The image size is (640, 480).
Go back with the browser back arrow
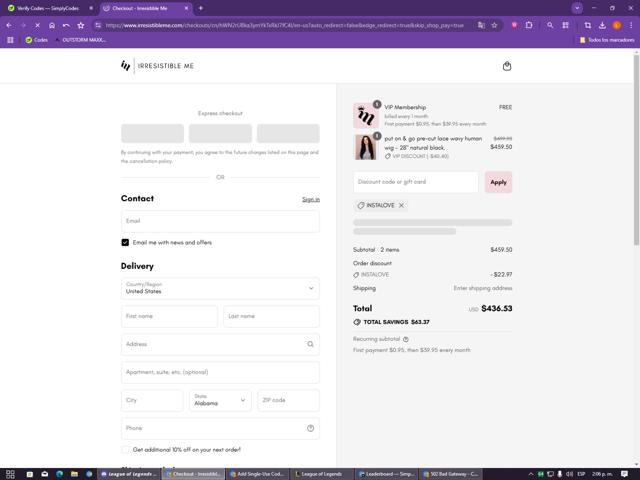pos(9,25)
